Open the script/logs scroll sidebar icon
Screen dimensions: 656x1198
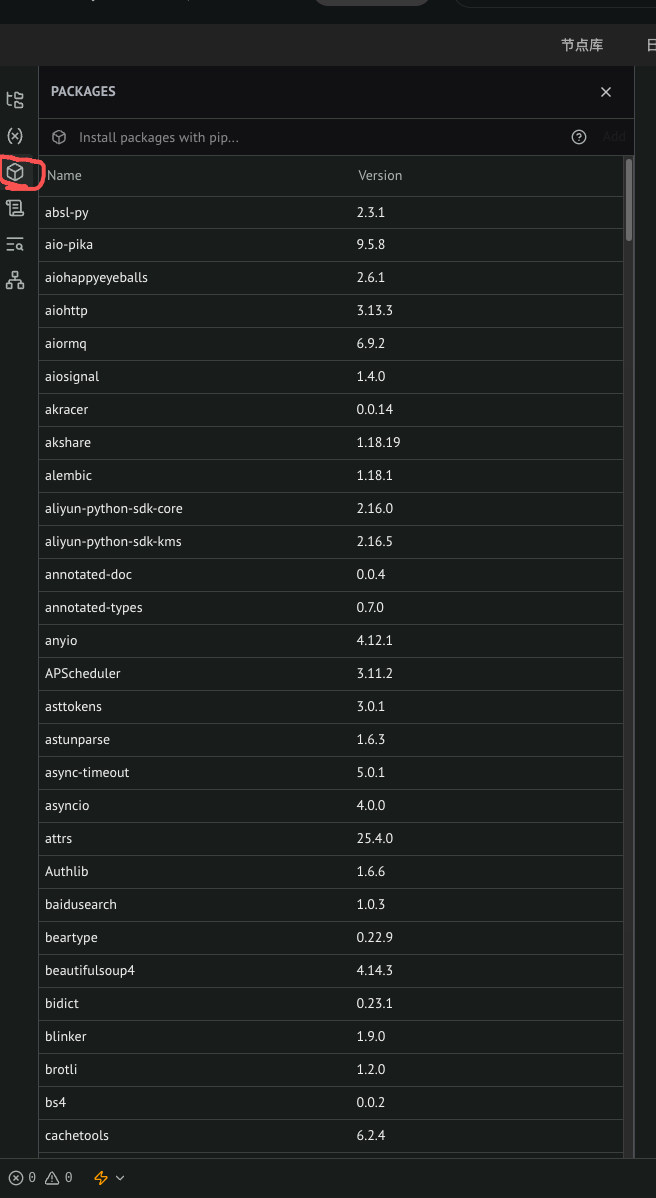coord(15,208)
